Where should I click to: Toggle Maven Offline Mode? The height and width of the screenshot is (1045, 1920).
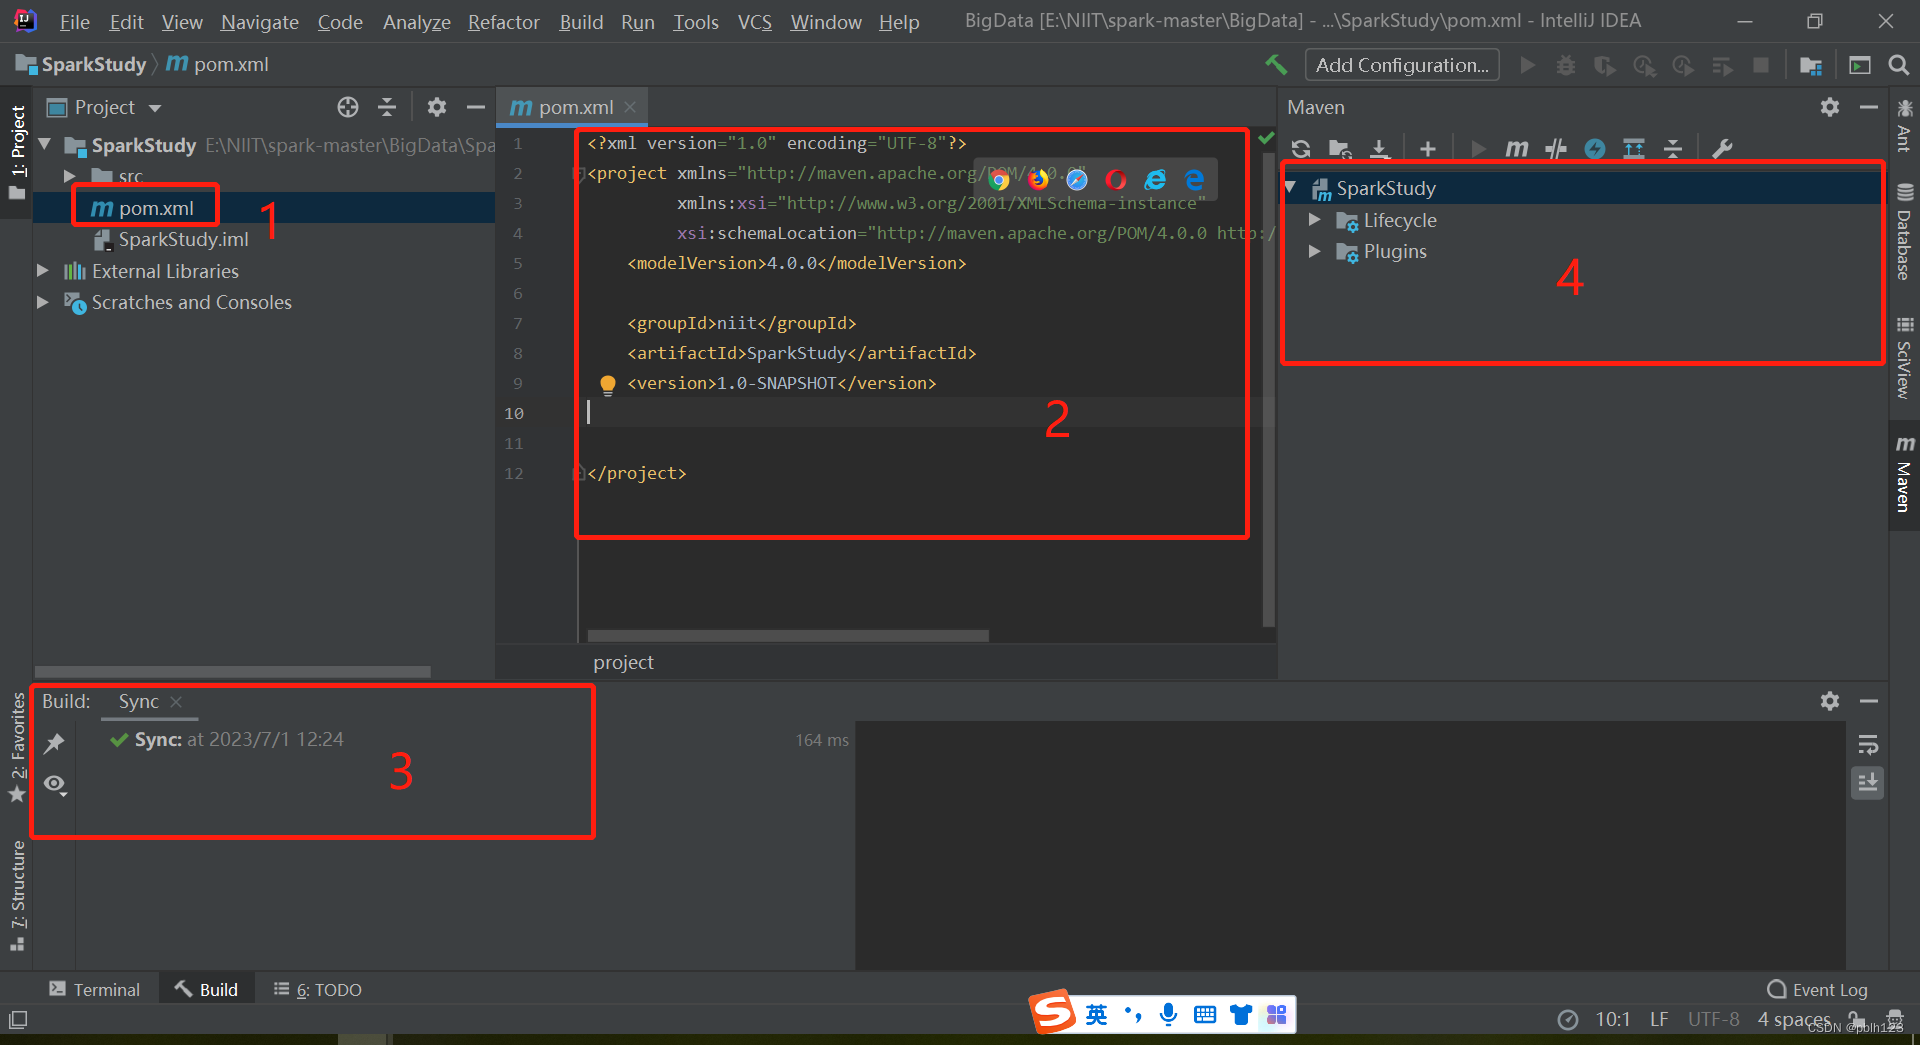click(1556, 149)
